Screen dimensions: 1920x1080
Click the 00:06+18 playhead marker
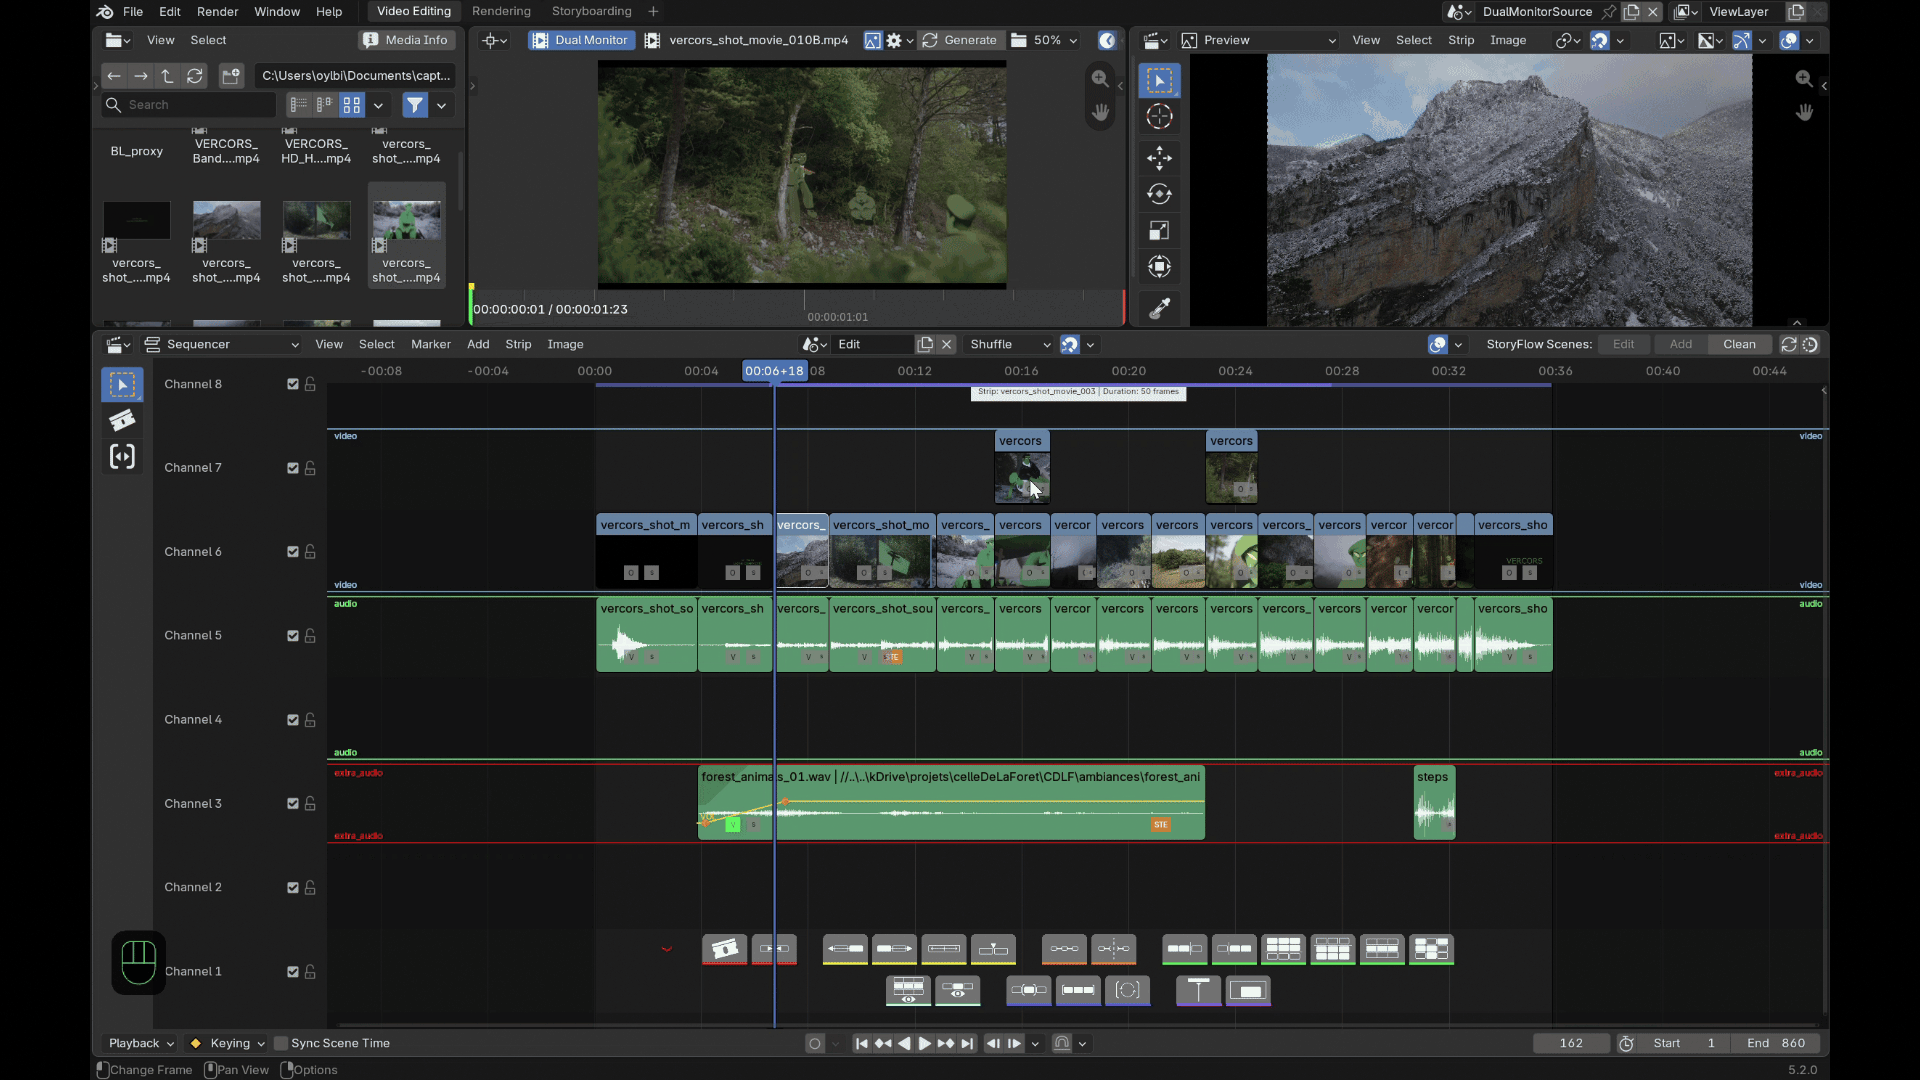(774, 371)
